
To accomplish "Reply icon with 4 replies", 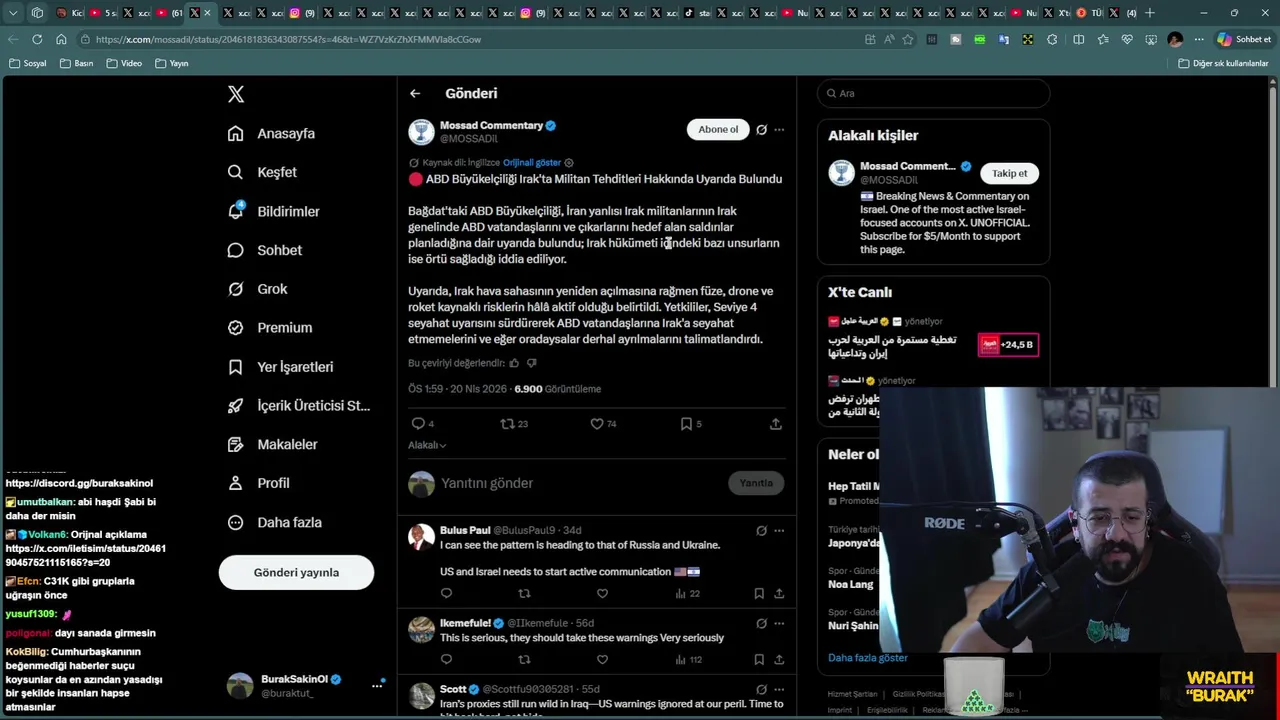I will coord(423,424).
